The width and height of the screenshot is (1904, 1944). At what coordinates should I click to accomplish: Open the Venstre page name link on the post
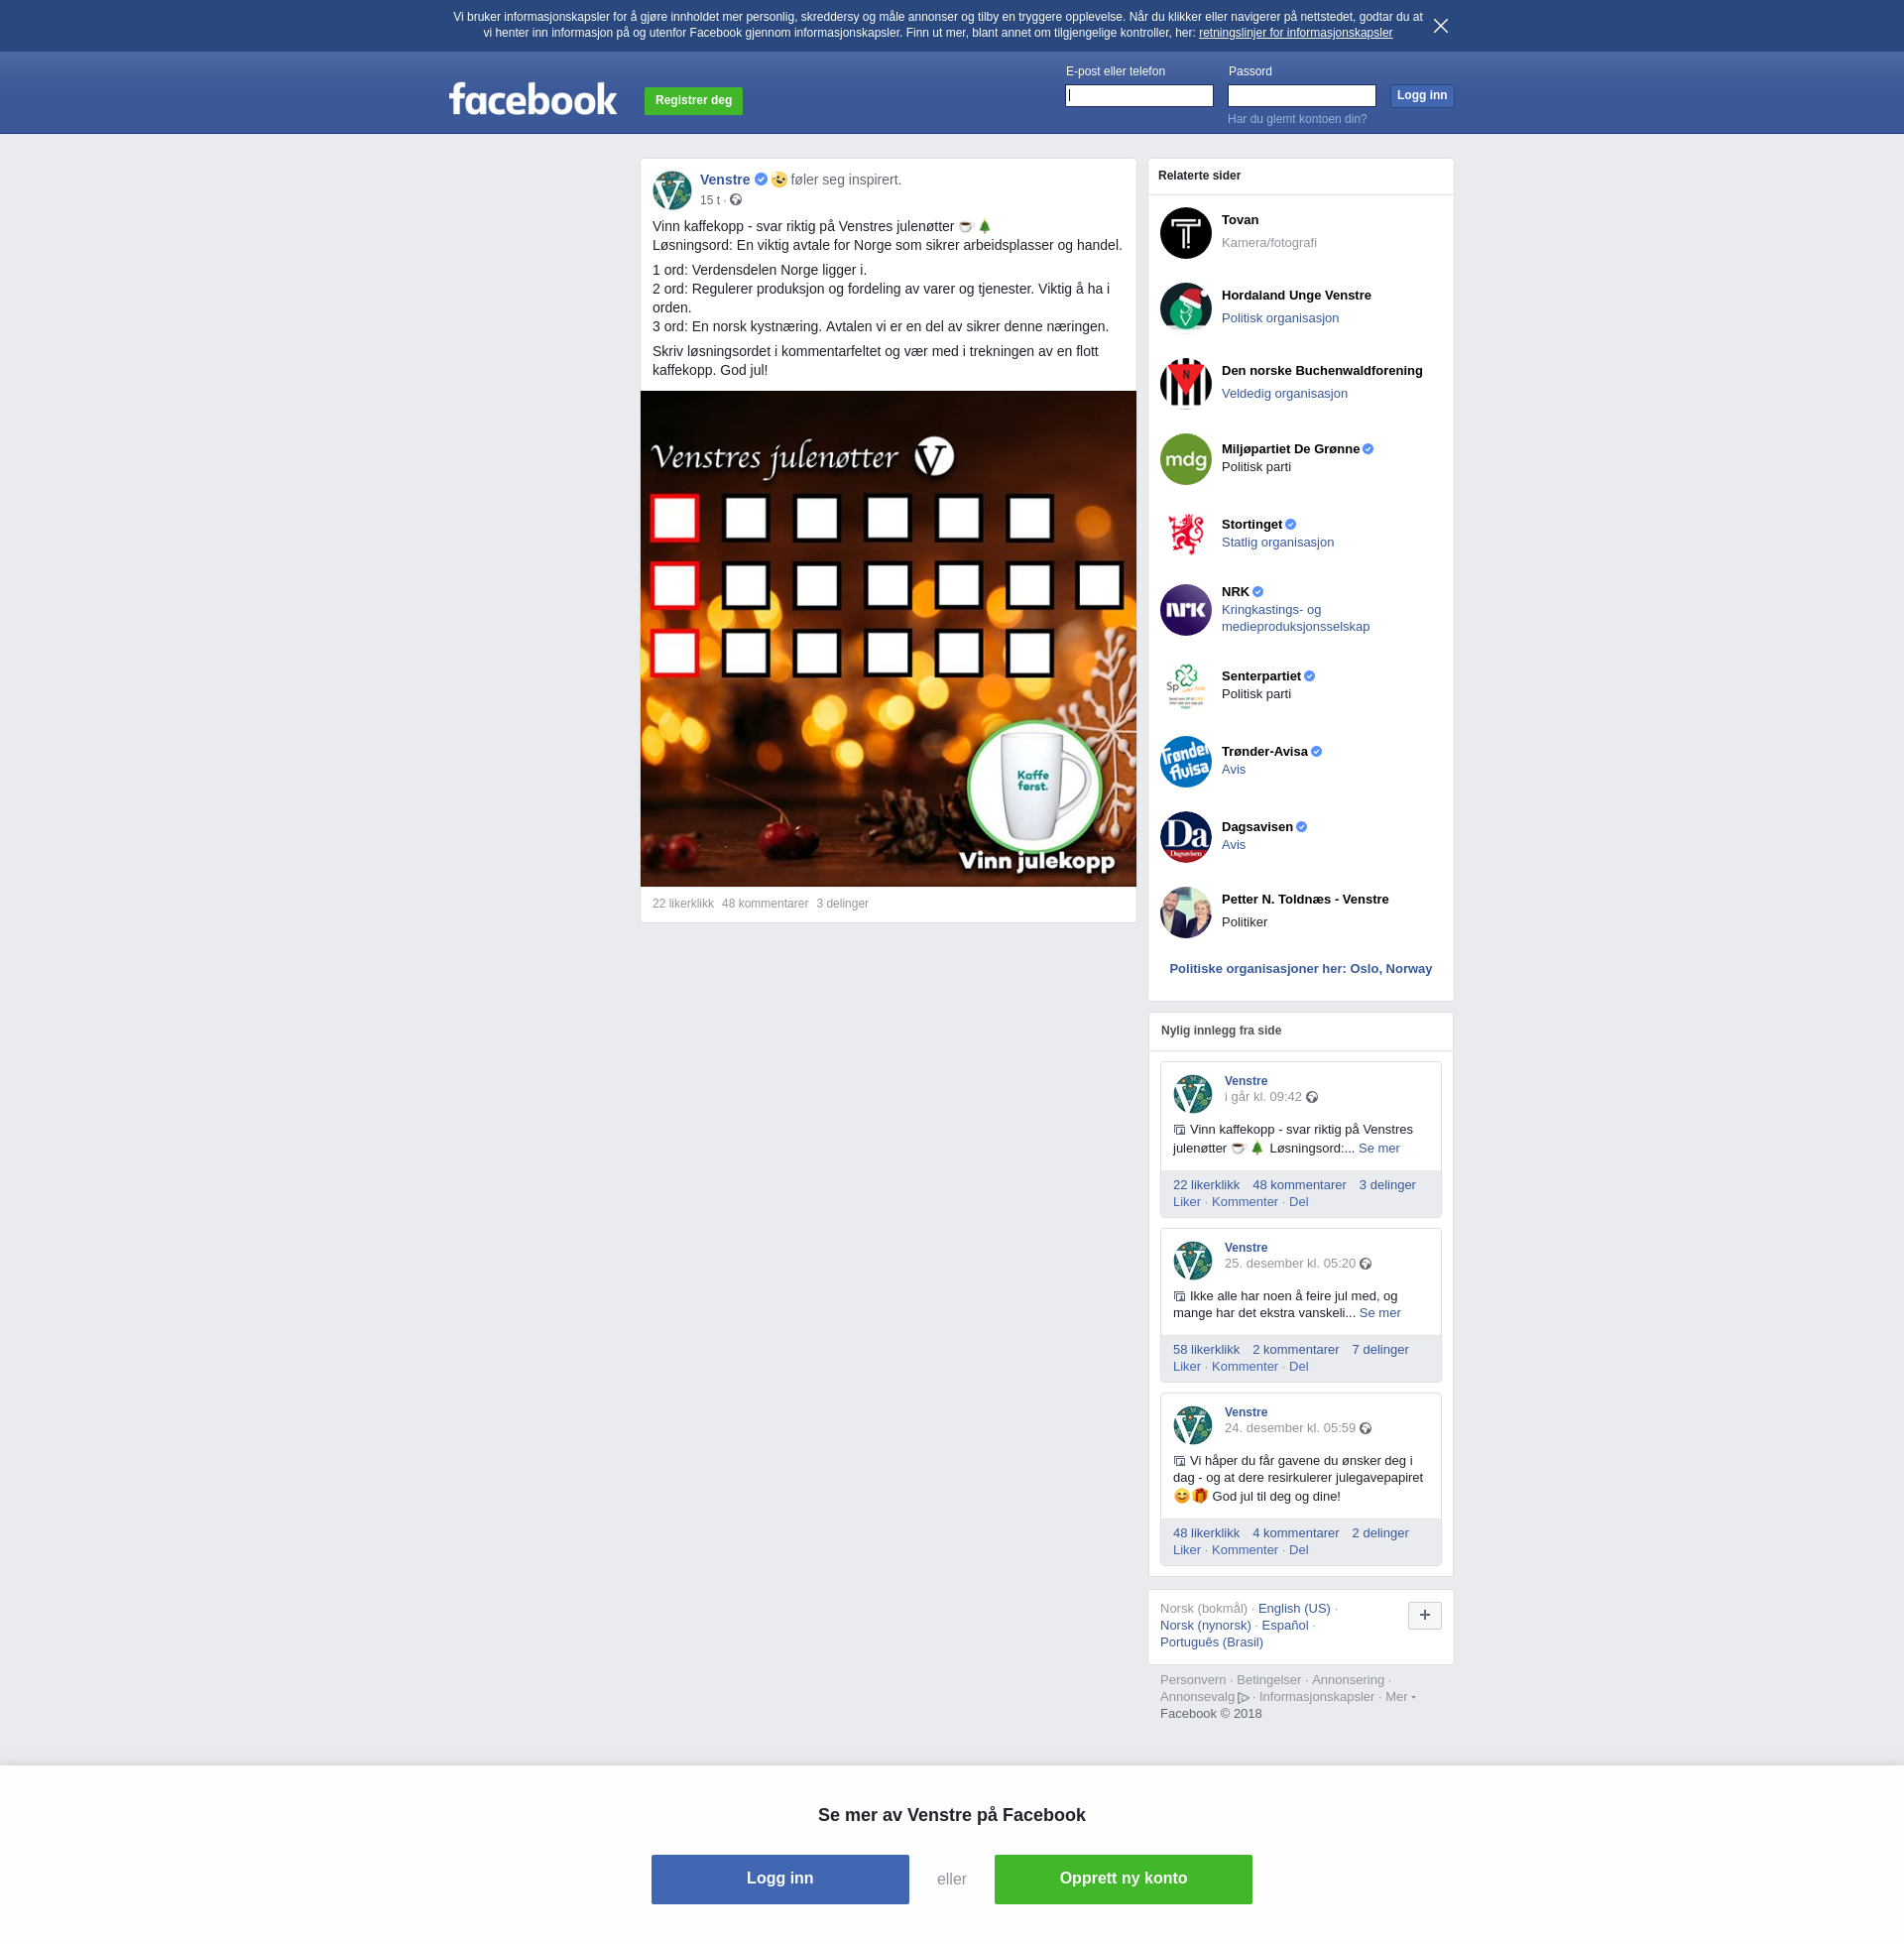tap(725, 180)
